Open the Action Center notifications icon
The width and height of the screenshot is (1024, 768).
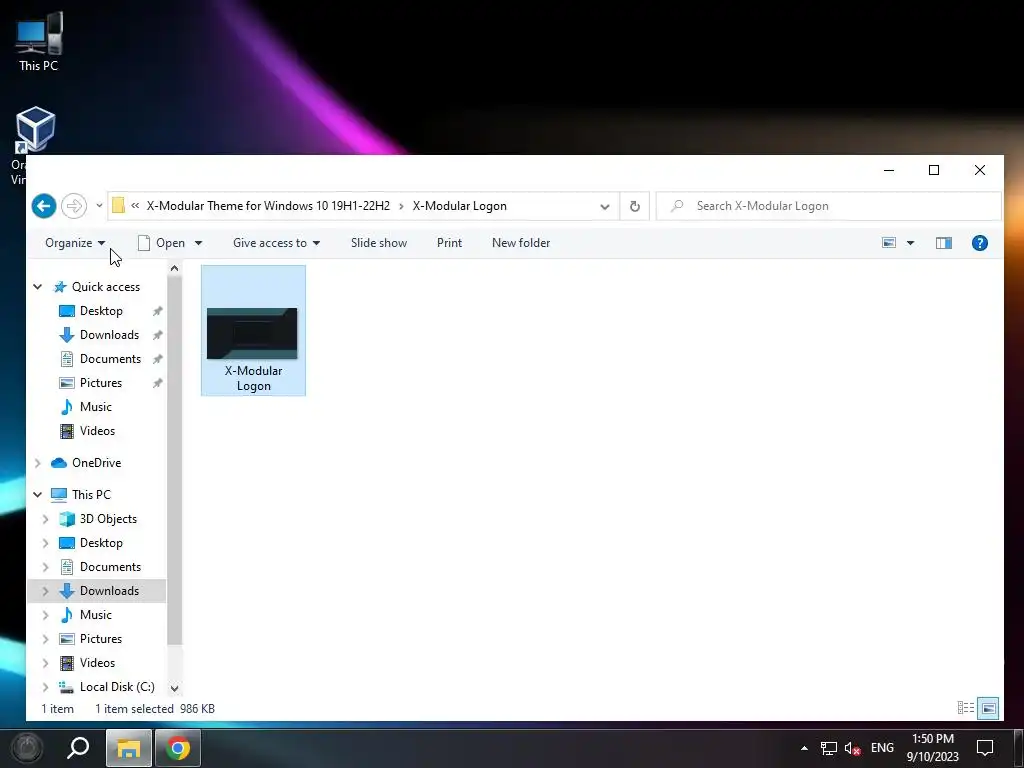click(984, 748)
